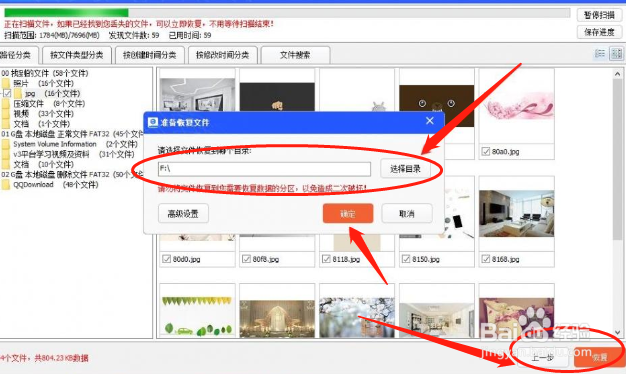Screen dimensions: 626x374
Task: Click 选择目录 button in dialog
Action: pyautogui.click(x=405, y=169)
